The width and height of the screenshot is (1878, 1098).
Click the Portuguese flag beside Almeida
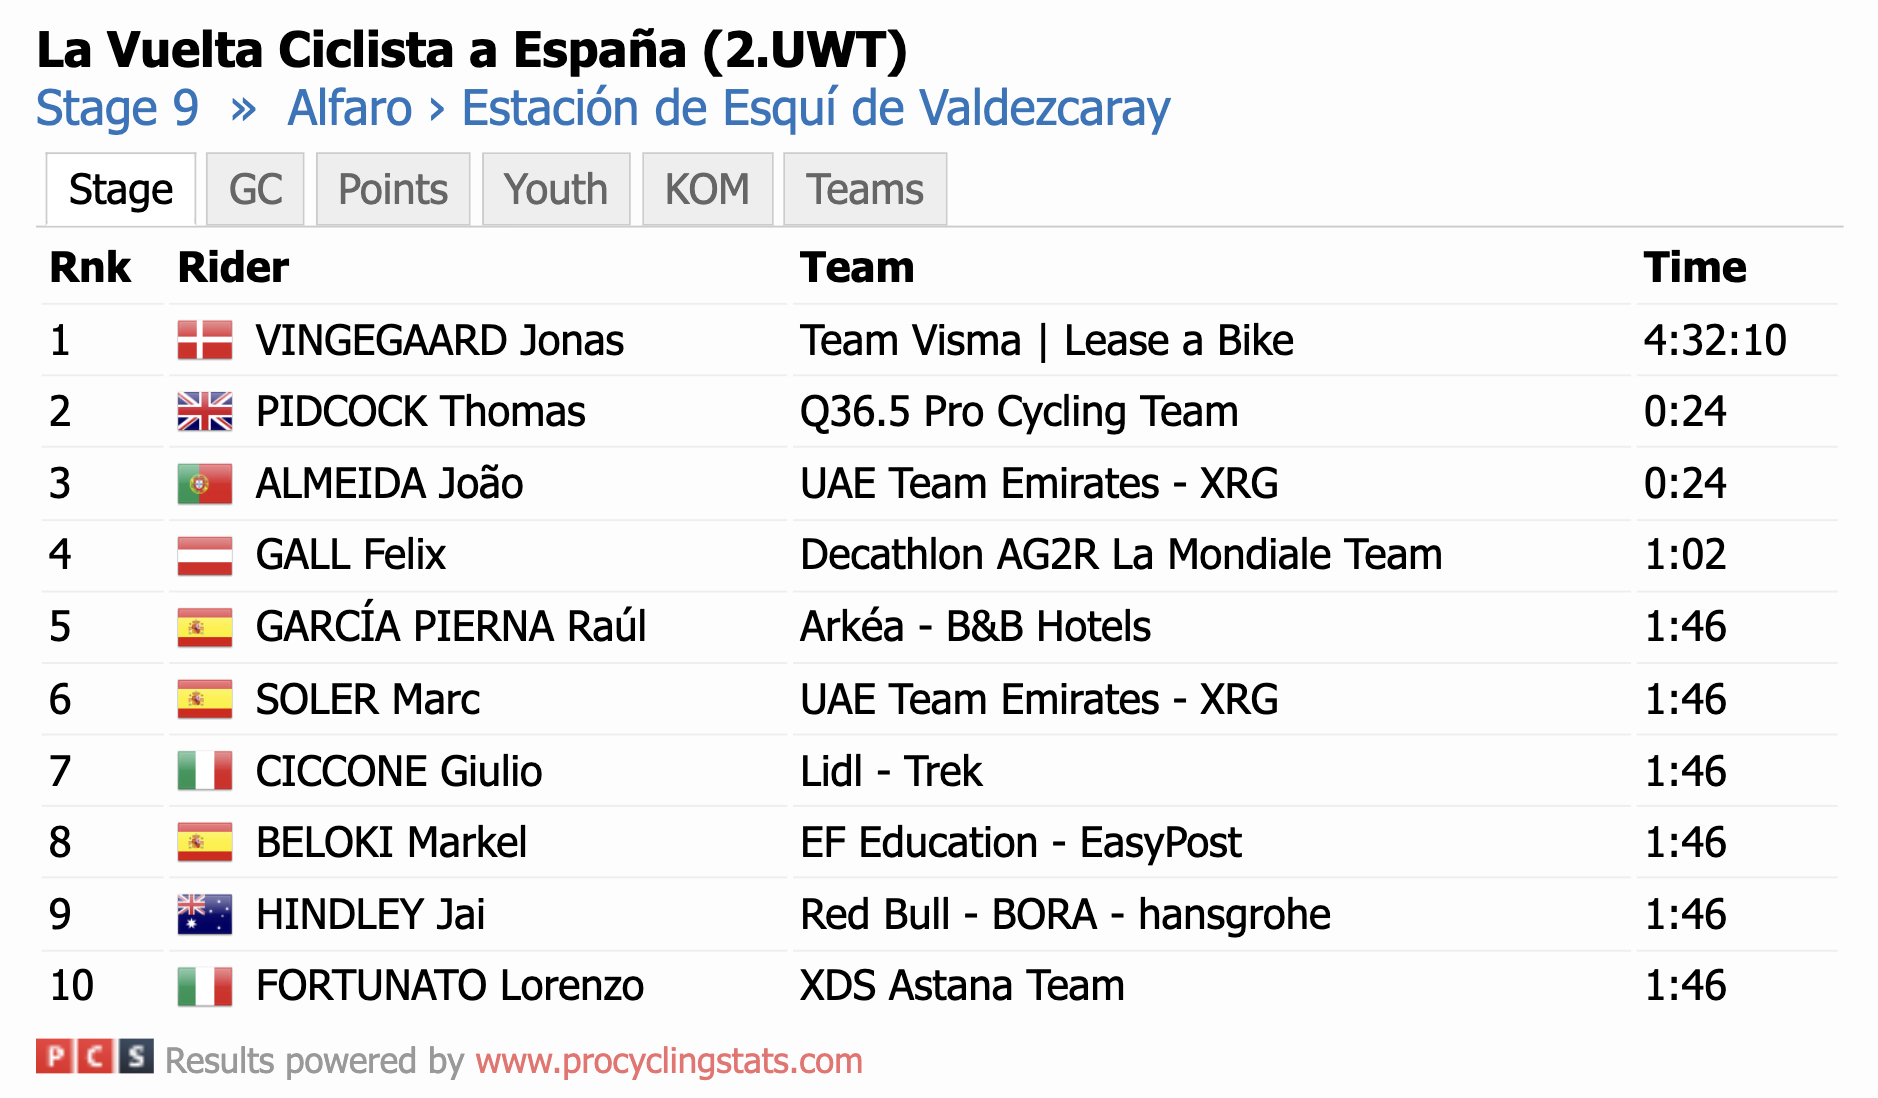tap(204, 484)
